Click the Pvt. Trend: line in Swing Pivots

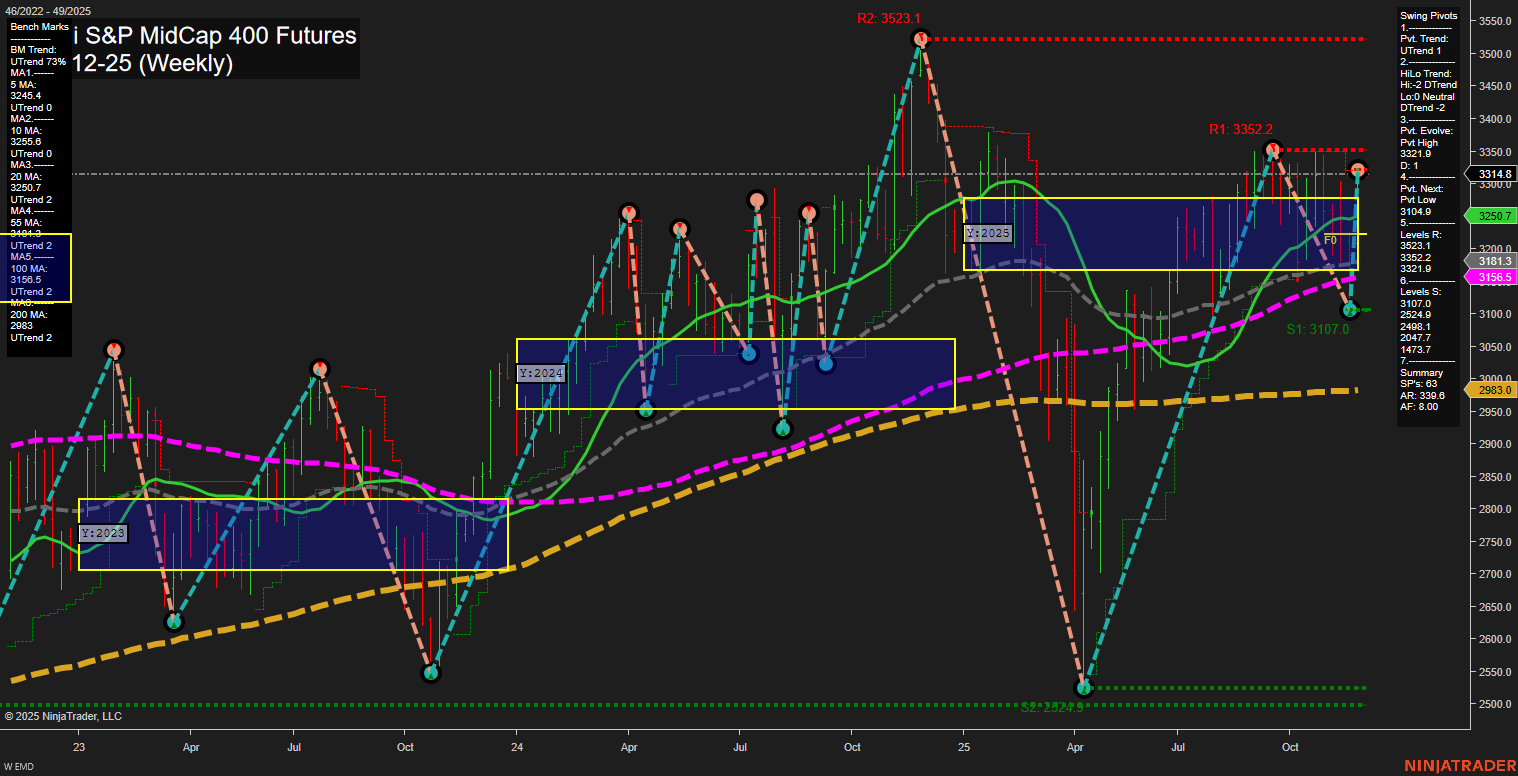[x=1425, y=39]
